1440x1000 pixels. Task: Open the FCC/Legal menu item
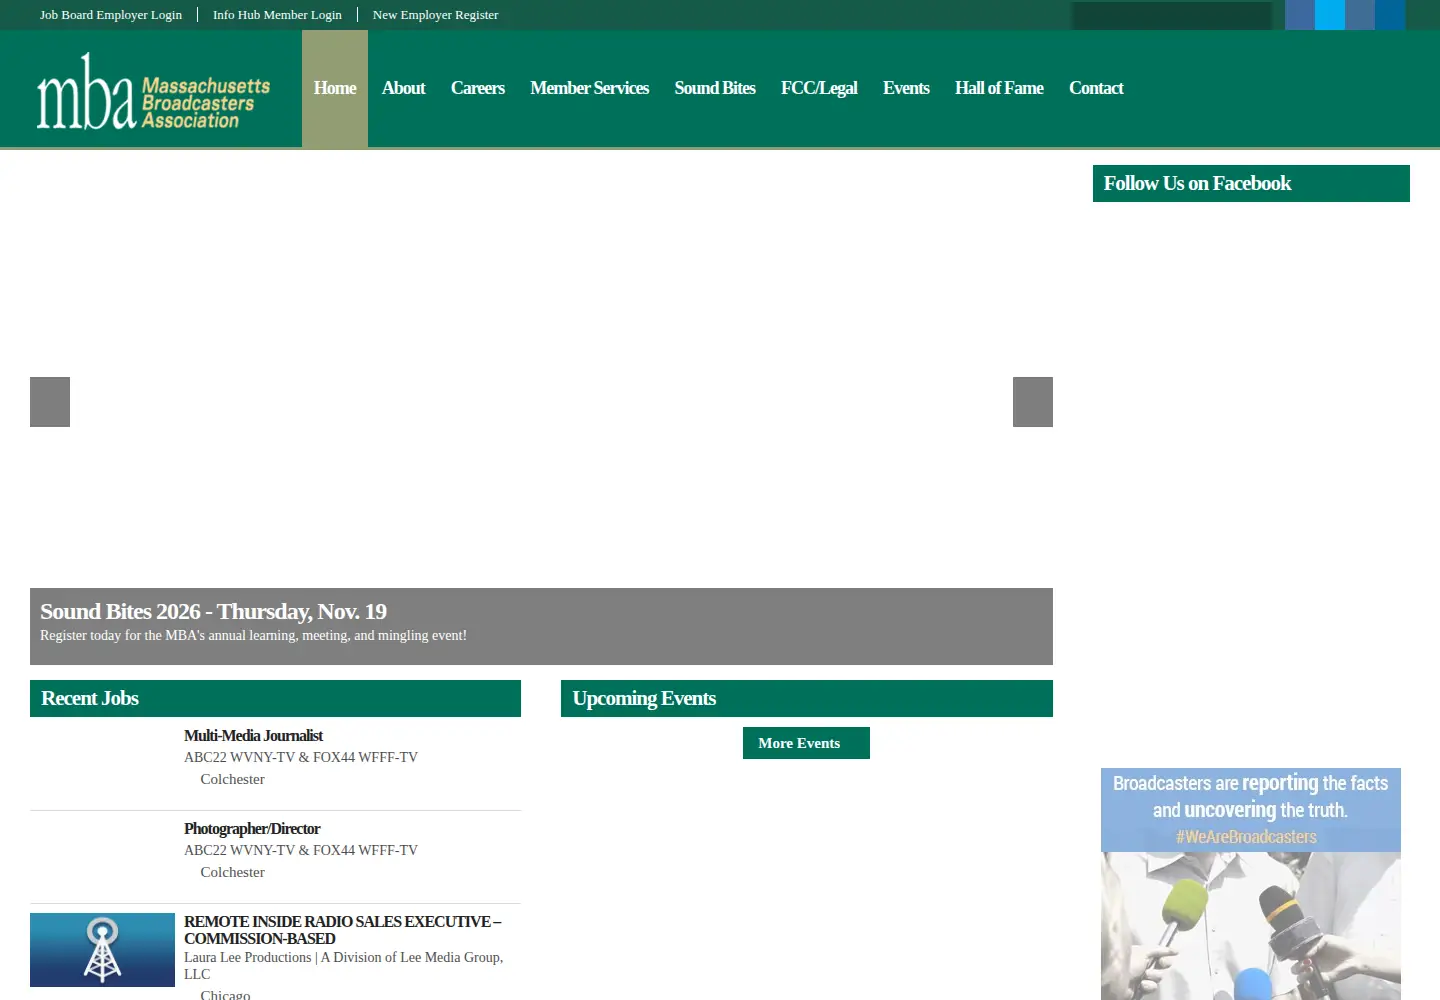pyautogui.click(x=819, y=88)
